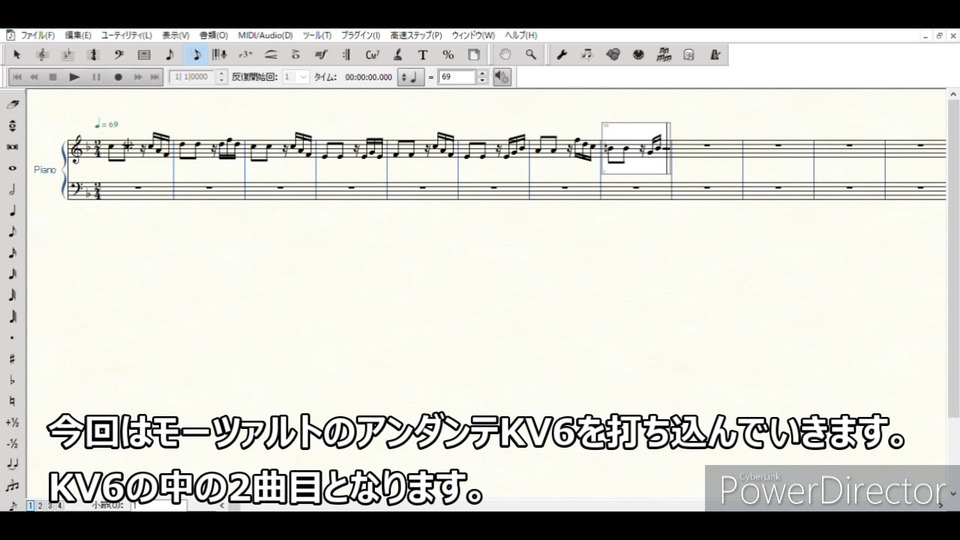Select the Staff tool with treble clef

(x=42, y=55)
